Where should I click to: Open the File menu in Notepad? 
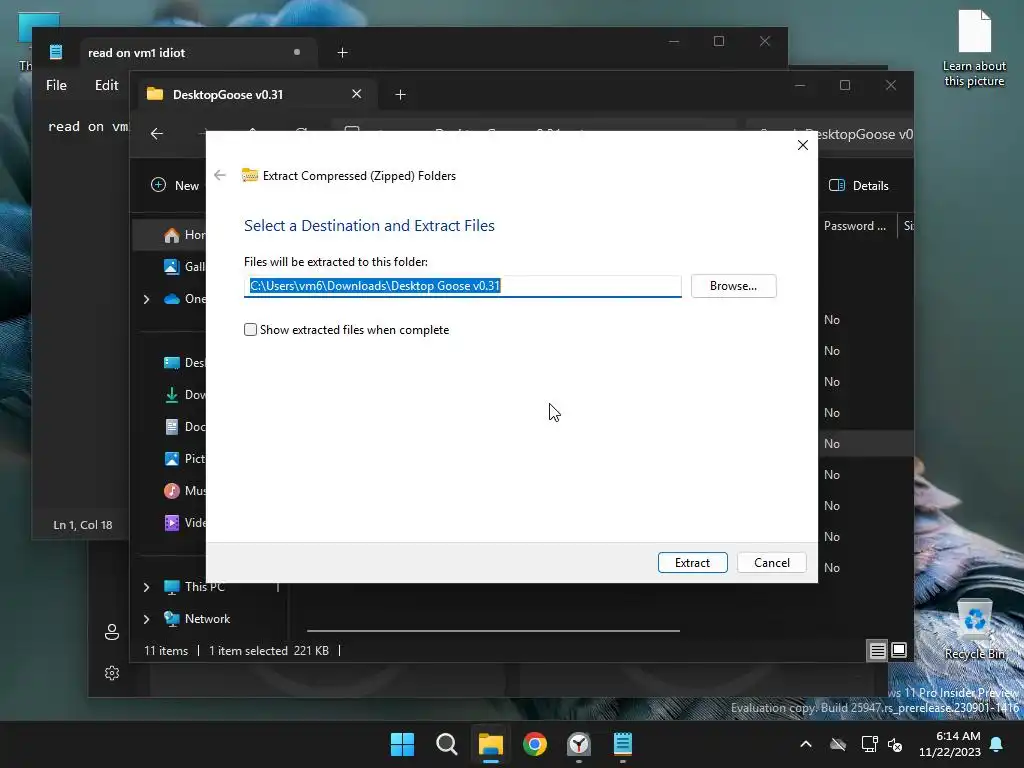pyautogui.click(x=56, y=85)
